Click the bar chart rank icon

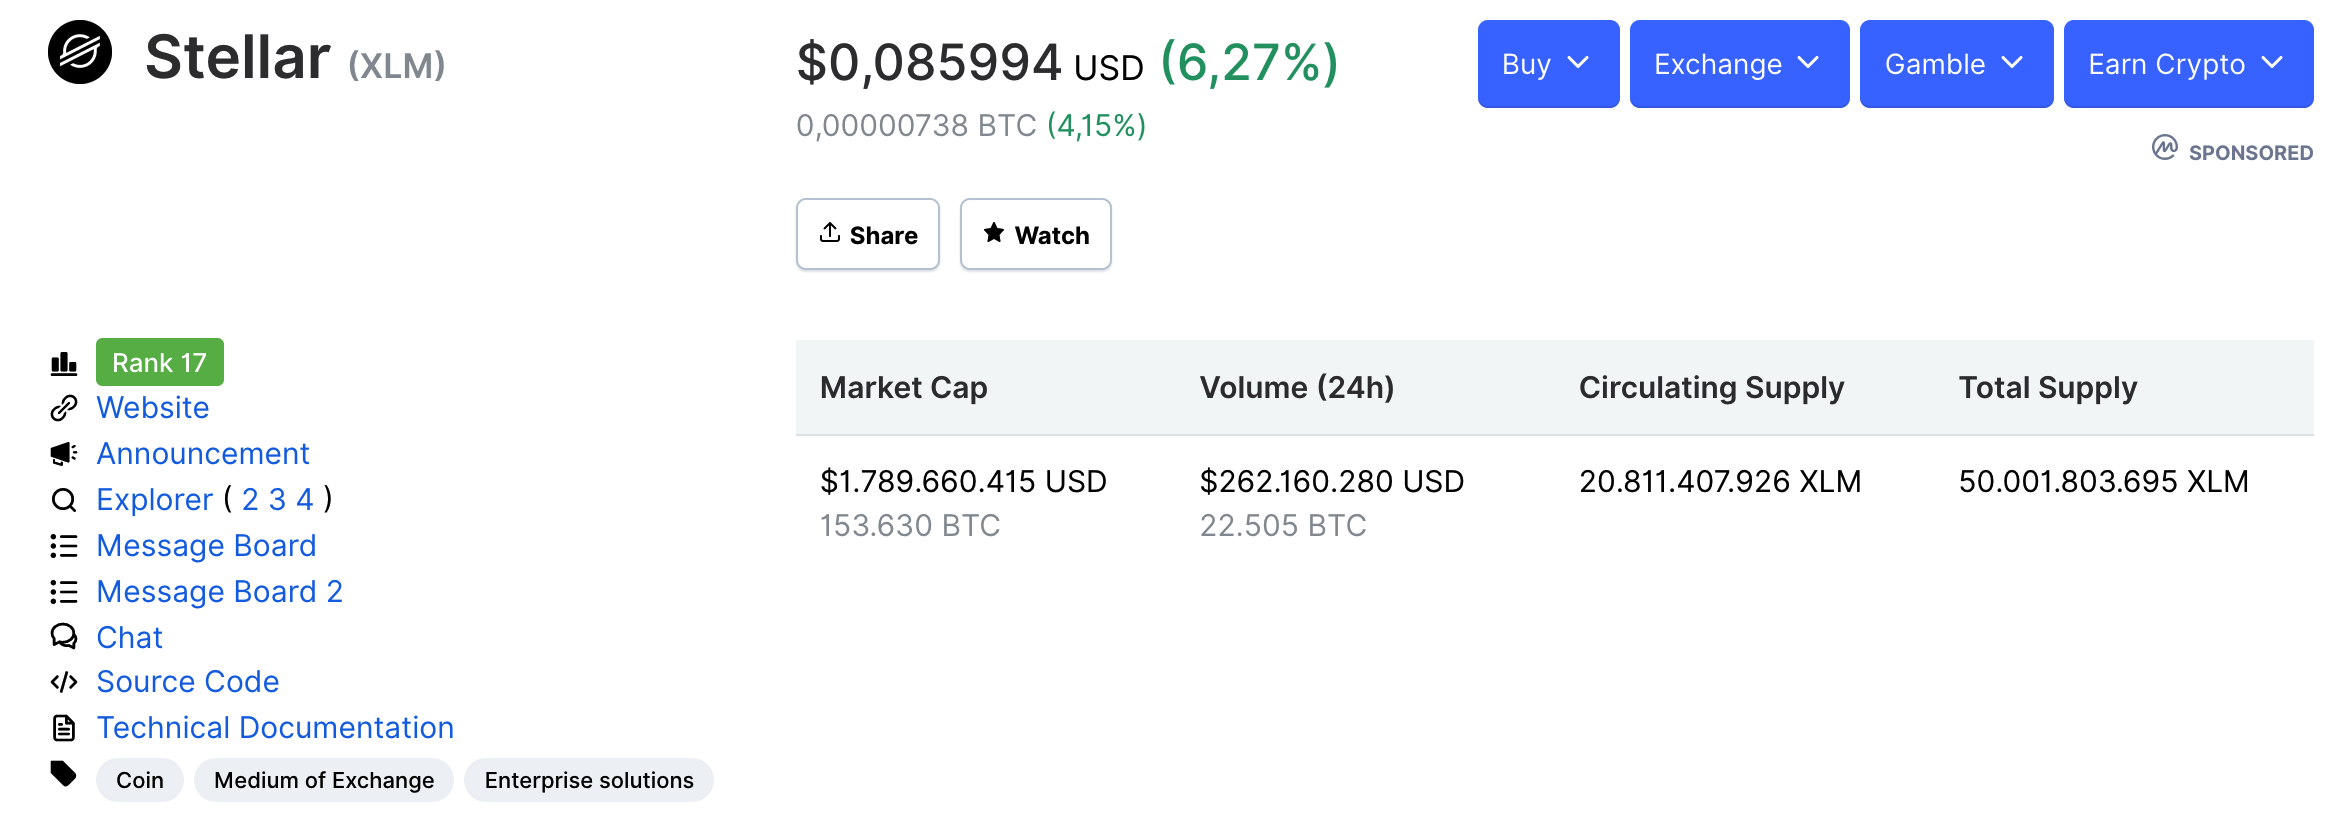click(64, 363)
